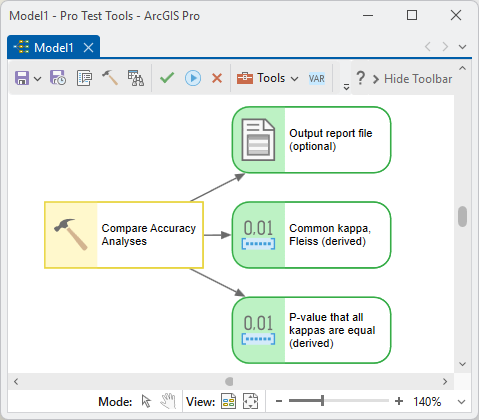Viewport: 479px width, 420px height.
Task: Click the toolbox icon beside Tools
Action: [245, 78]
